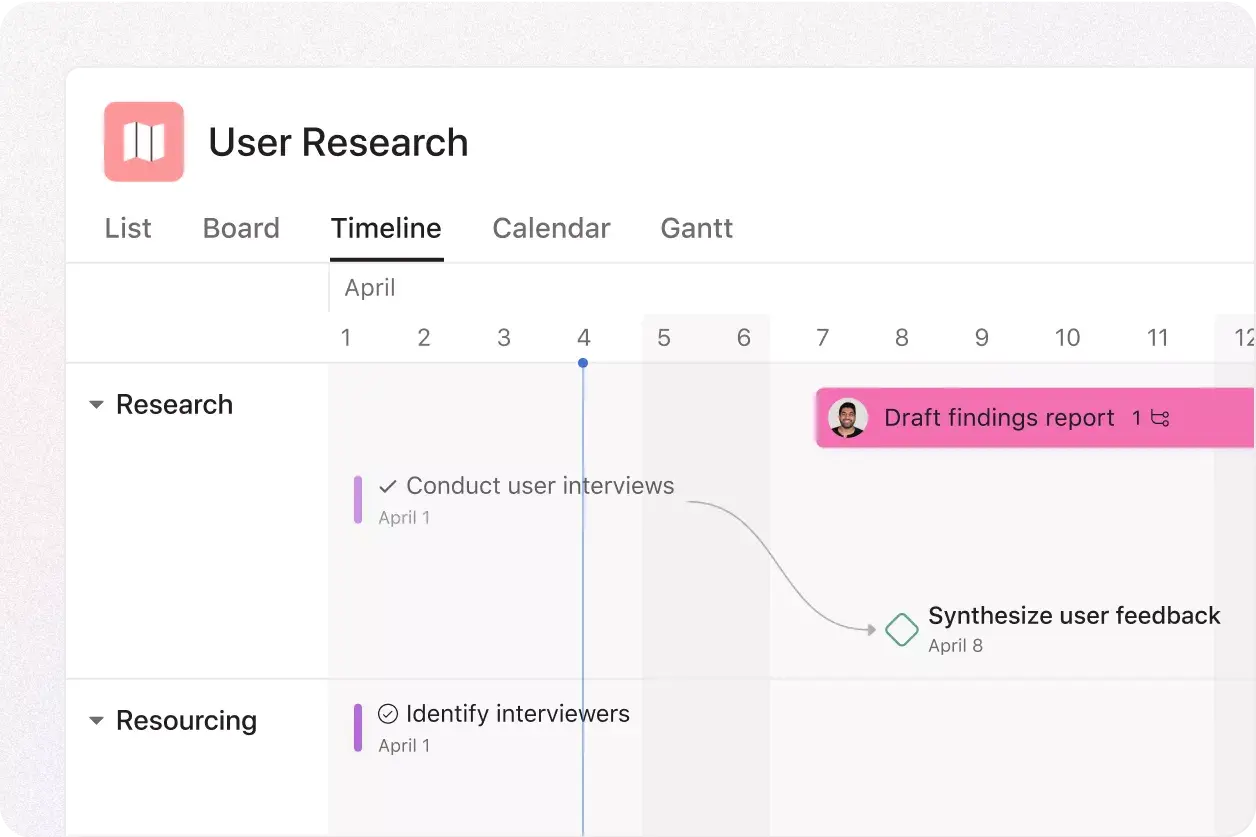Open the Draft findings report task
The height and width of the screenshot is (837, 1256).
1000,418
